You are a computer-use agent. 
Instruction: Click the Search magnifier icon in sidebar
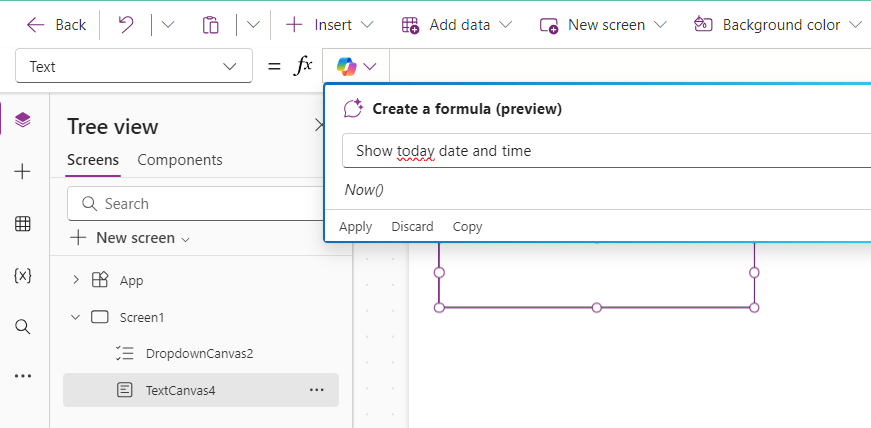click(x=23, y=326)
